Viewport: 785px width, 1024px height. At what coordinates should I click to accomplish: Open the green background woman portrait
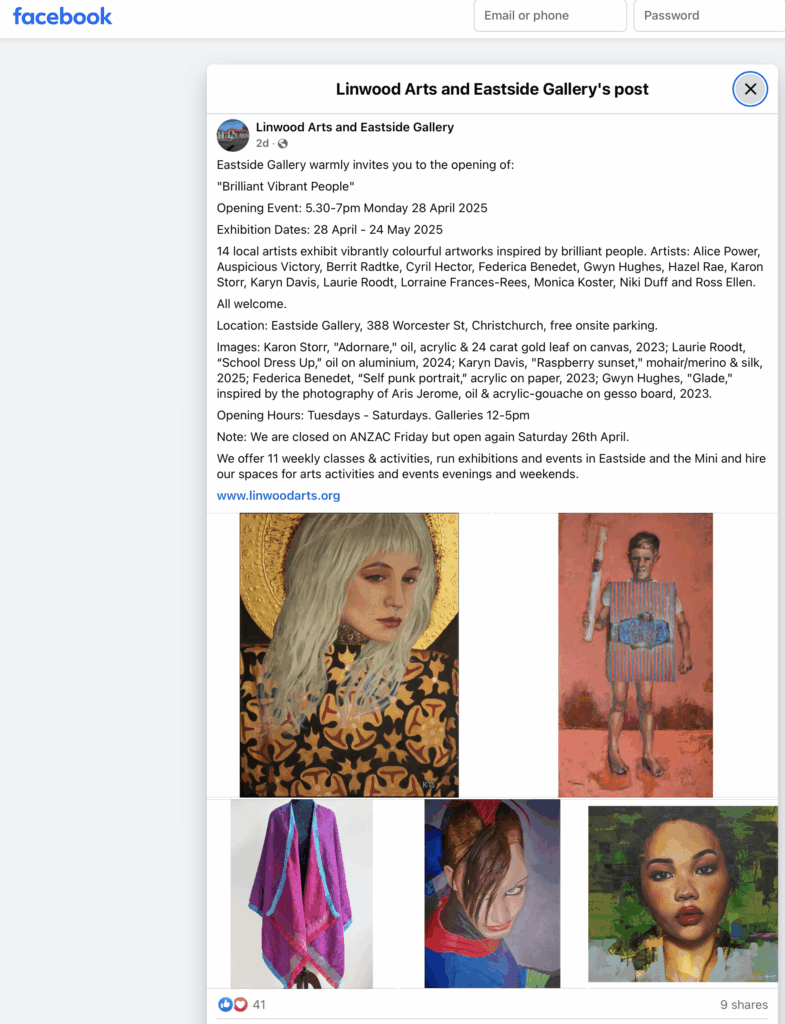[x=683, y=894]
